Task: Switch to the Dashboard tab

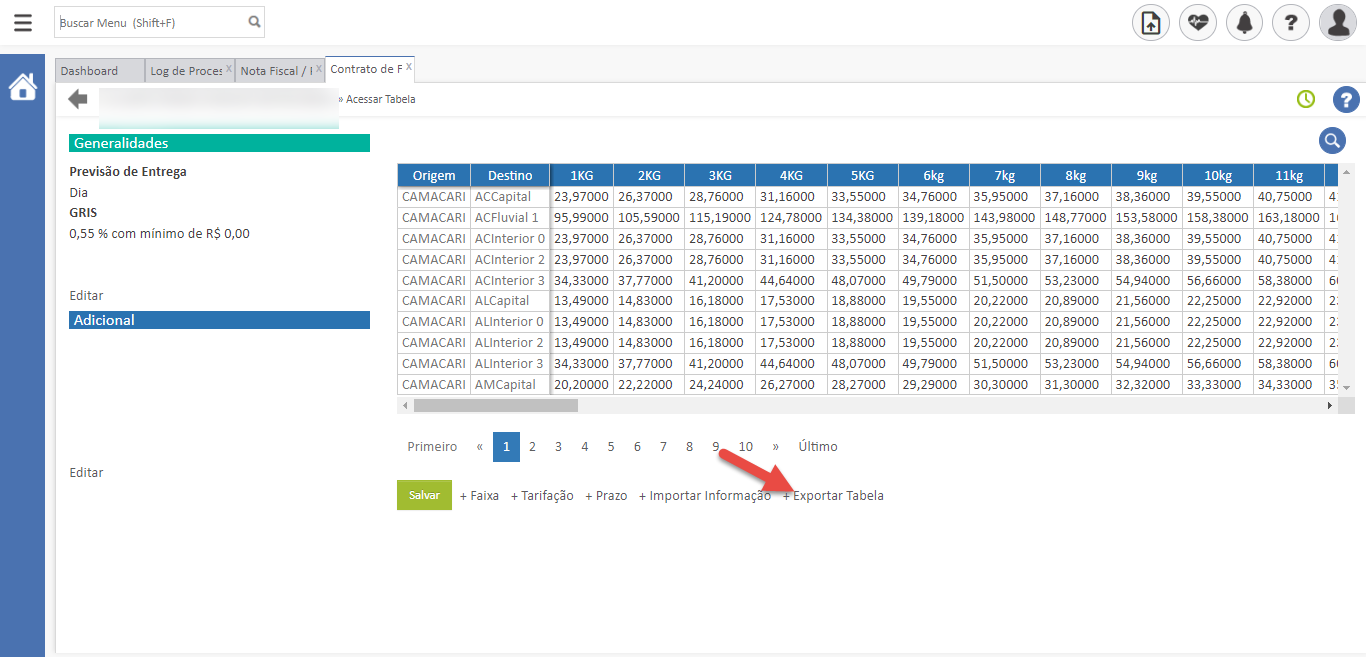Action: click(x=97, y=69)
